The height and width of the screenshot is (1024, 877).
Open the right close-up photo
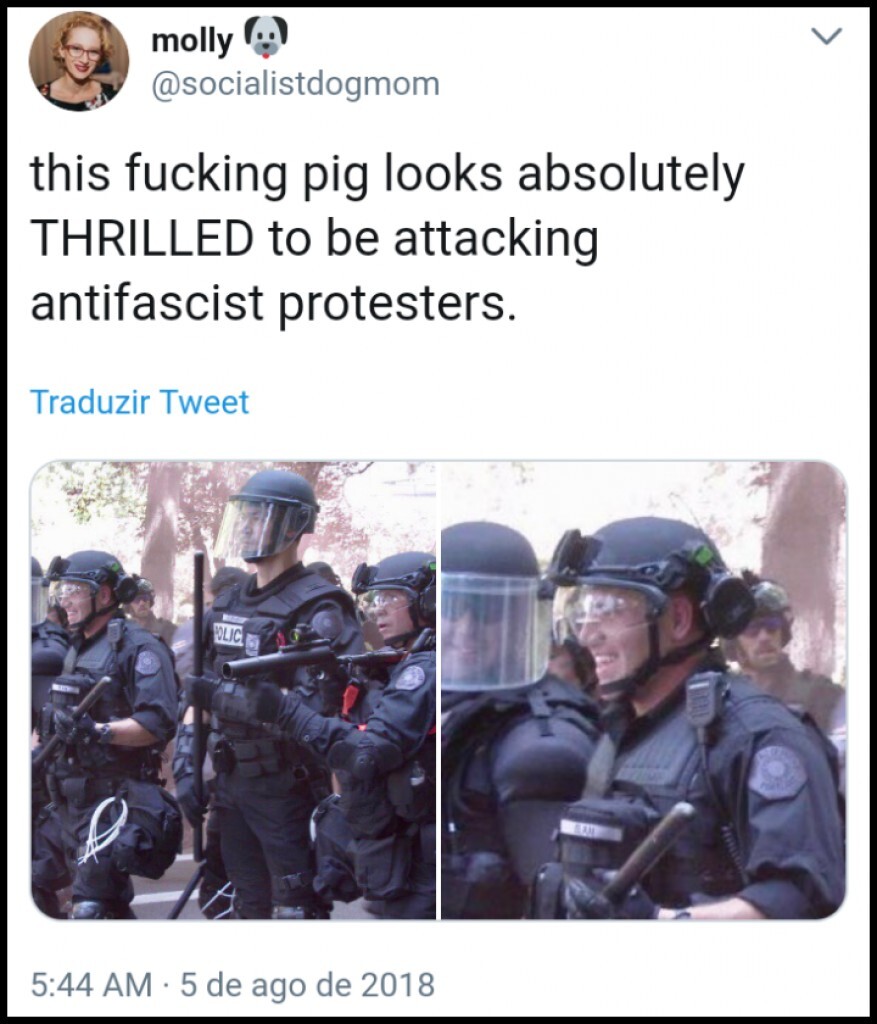click(x=644, y=690)
